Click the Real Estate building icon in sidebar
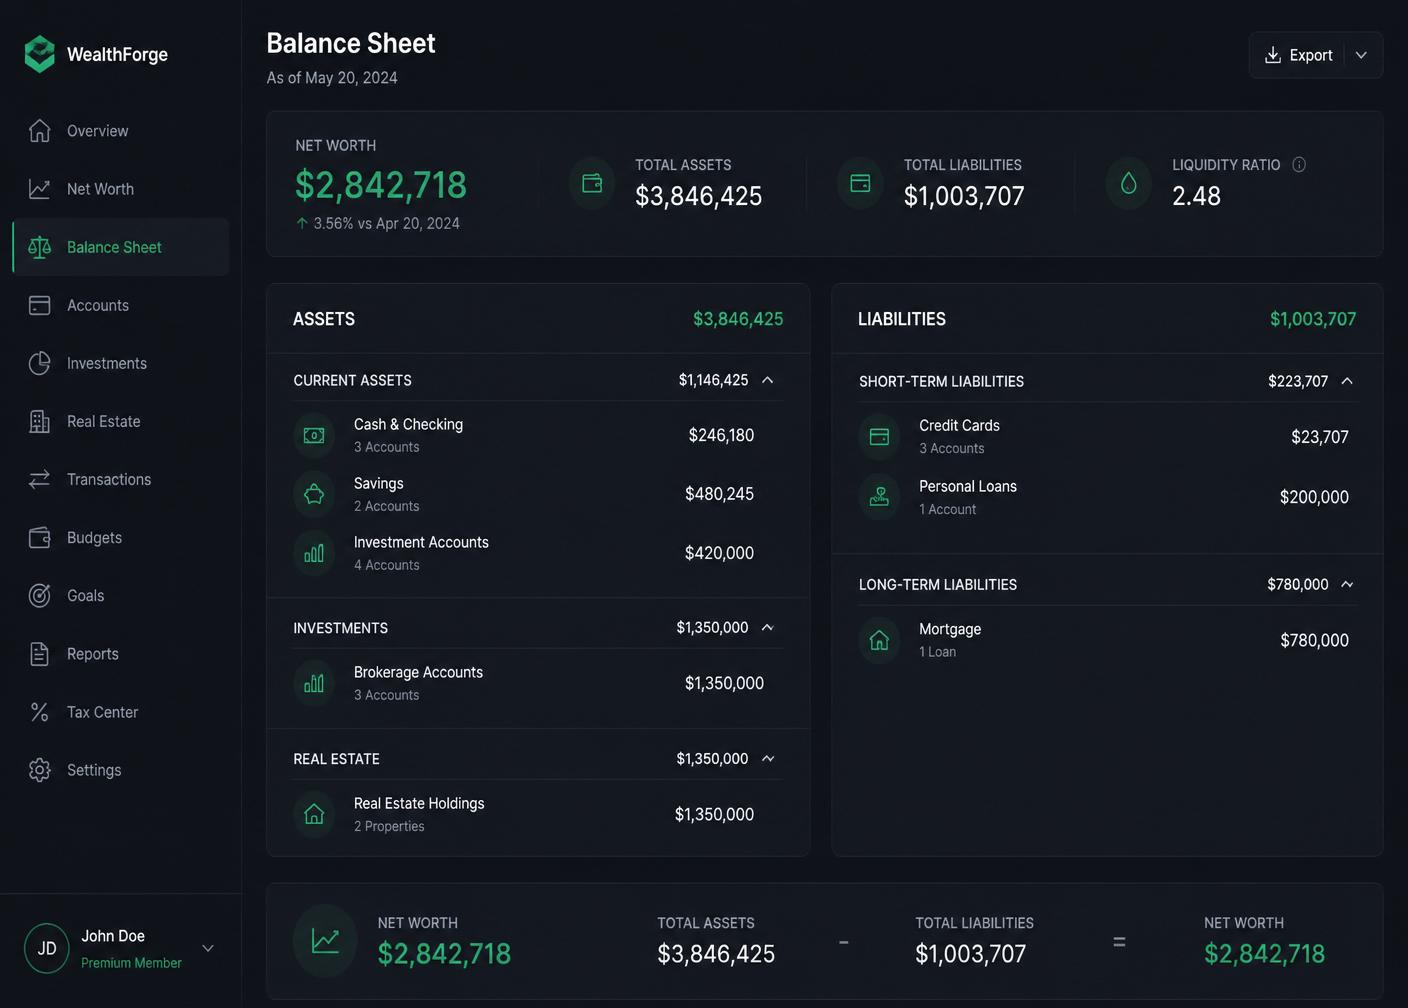This screenshot has width=1408, height=1008. point(40,421)
